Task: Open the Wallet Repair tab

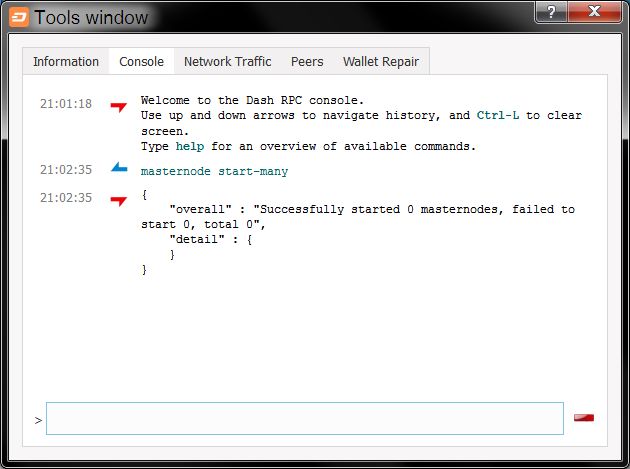Action: point(381,61)
